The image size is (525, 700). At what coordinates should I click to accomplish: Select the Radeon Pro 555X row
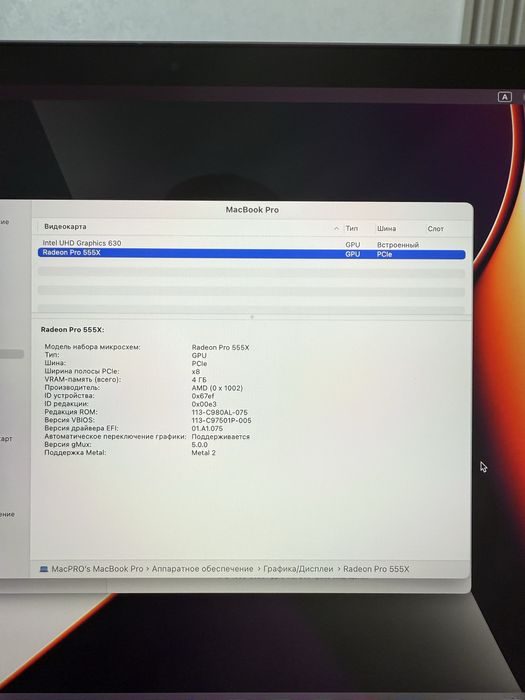coord(251,254)
